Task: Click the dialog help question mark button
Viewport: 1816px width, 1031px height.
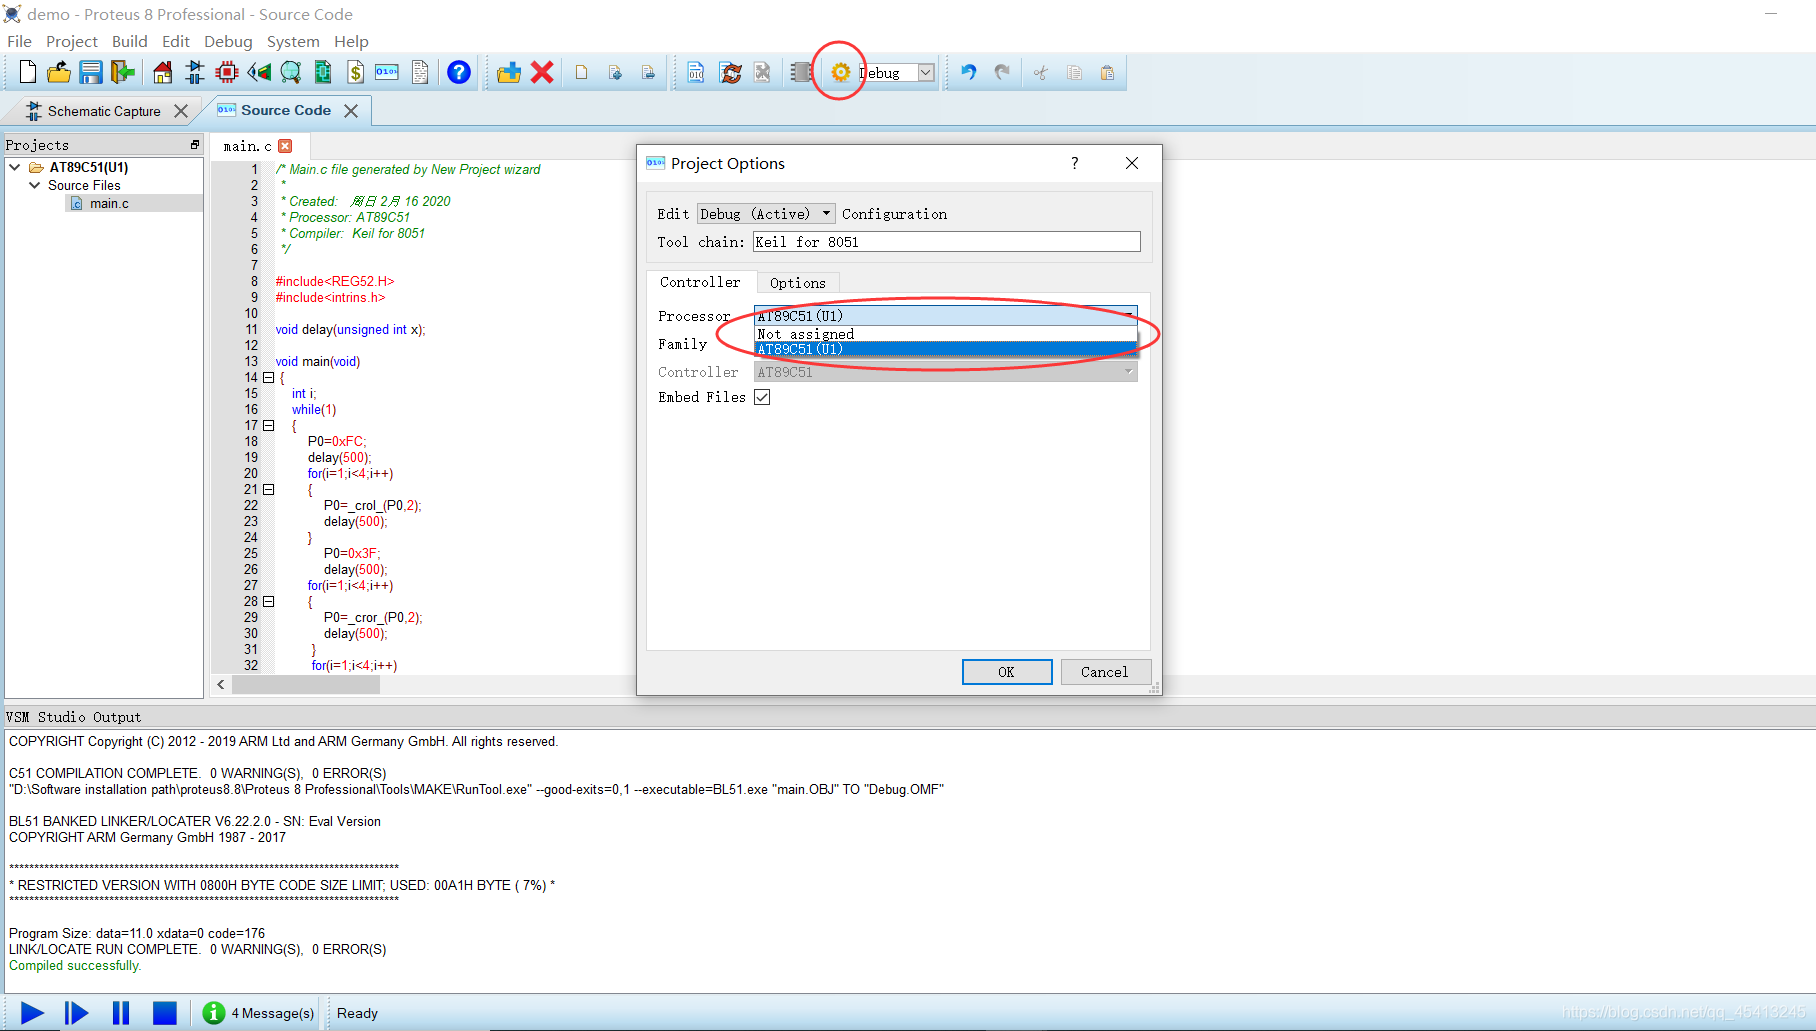Action: 1075,163
